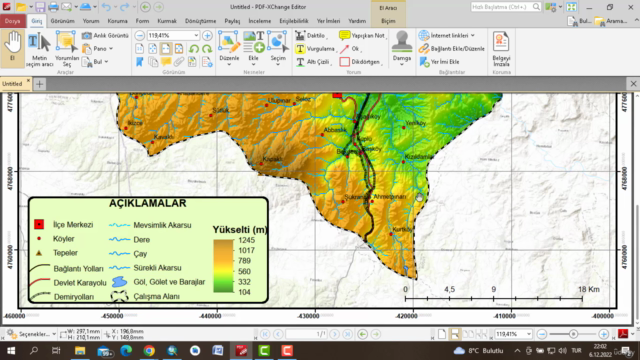The height and width of the screenshot is (360, 640).
Task: Open the Dönüştürme ribbon tab
Action: [200, 21]
